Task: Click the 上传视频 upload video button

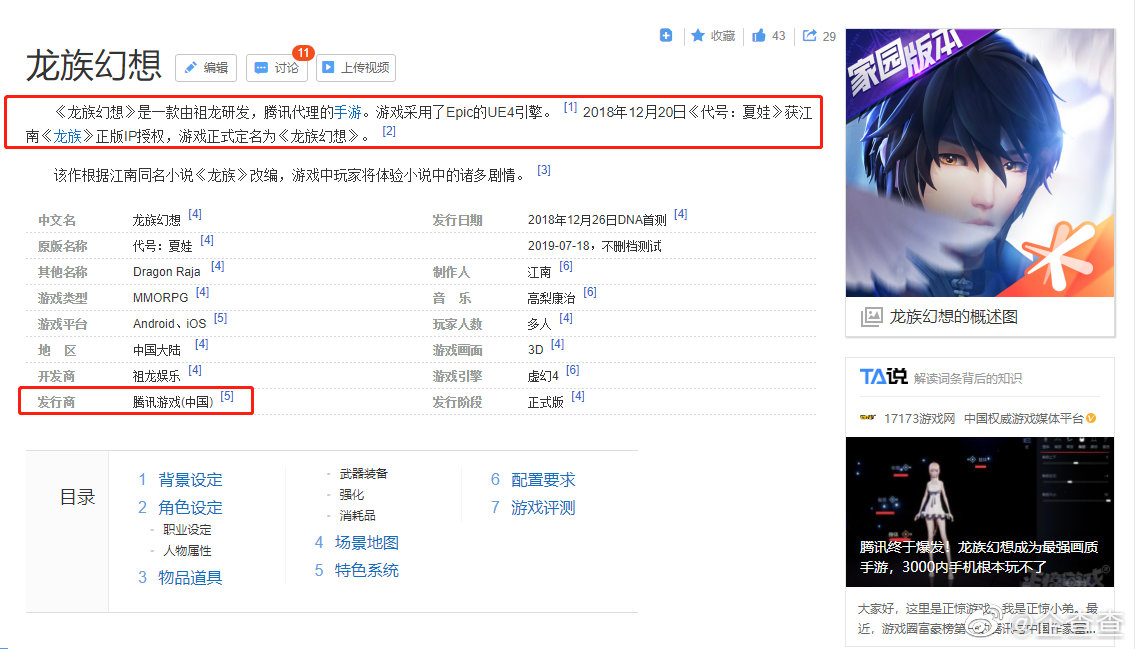Action: pyautogui.click(x=355, y=67)
